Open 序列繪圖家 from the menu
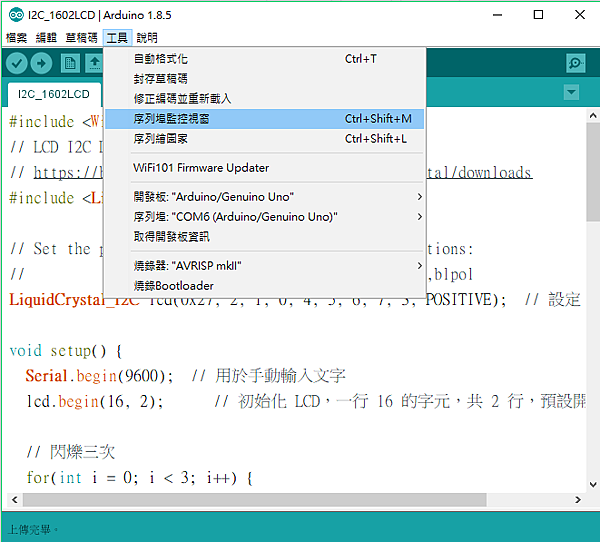Image resolution: width=600 pixels, height=542 pixels. (264, 139)
